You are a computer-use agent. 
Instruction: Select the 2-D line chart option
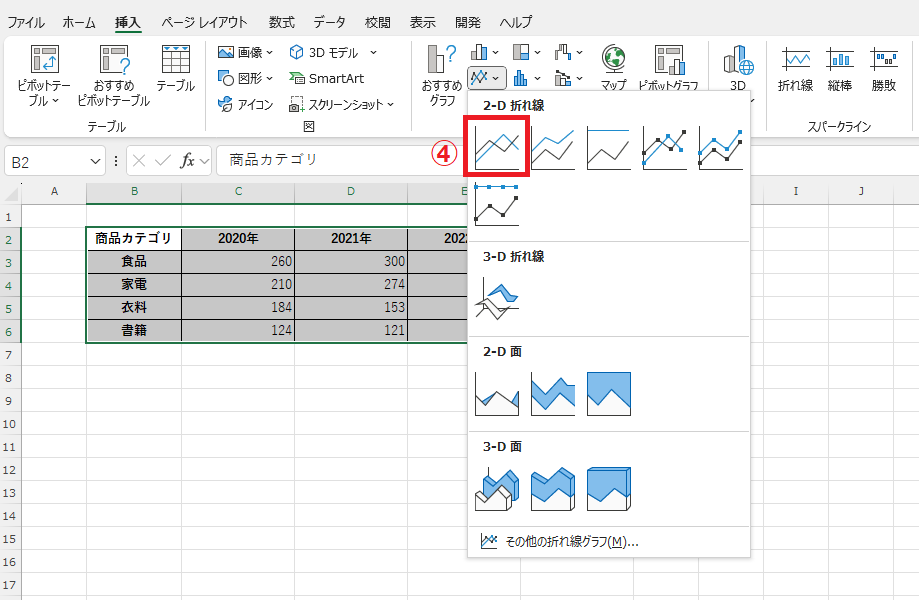click(496, 146)
